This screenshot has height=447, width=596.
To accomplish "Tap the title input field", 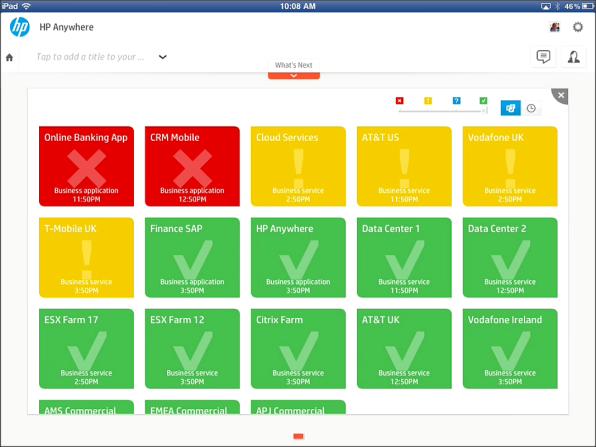I will point(90,57).
